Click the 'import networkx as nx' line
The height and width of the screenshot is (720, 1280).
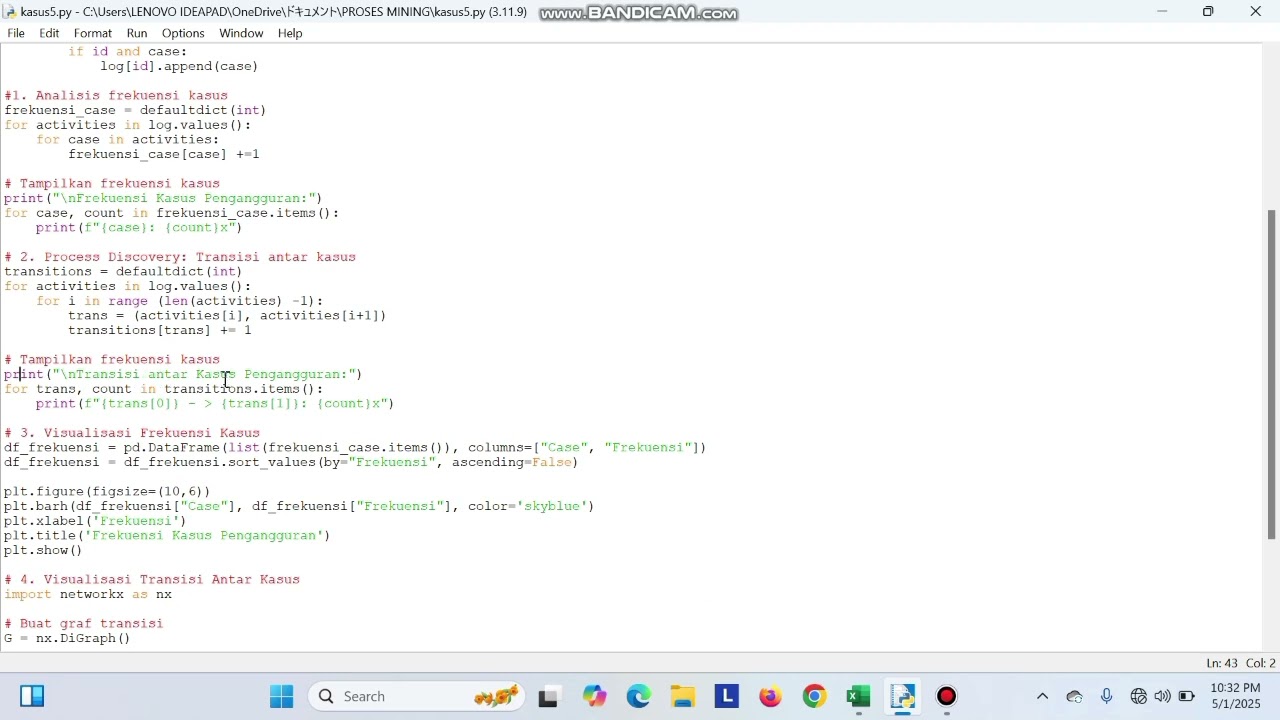pos(88,594)
